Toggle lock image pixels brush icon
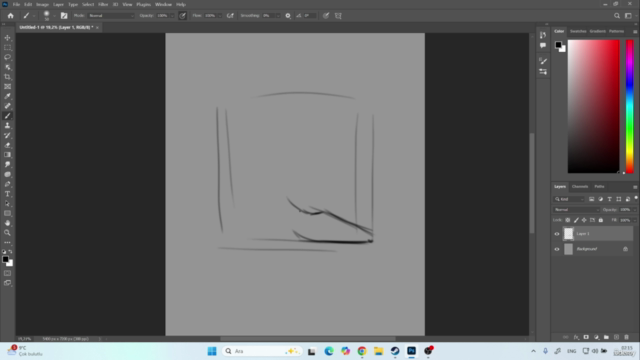Image resolution: width=640 pixels, height=360 pixels. click(x=576, y=220)
